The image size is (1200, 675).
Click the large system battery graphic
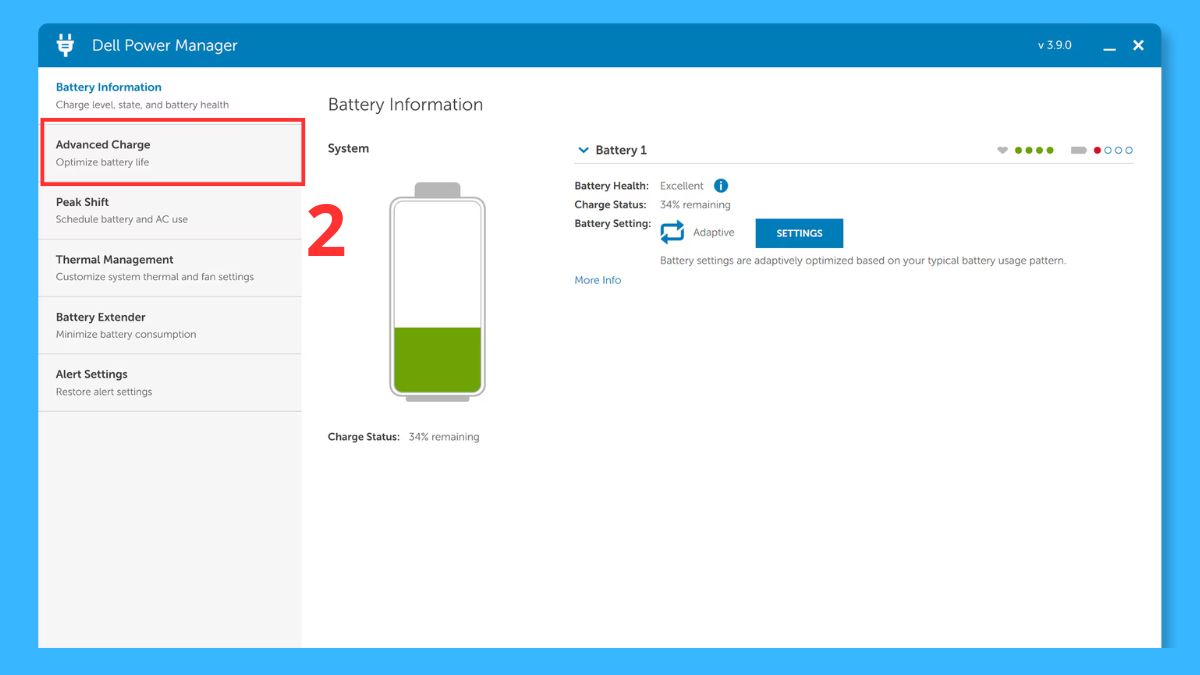click(x=437, y=292)
